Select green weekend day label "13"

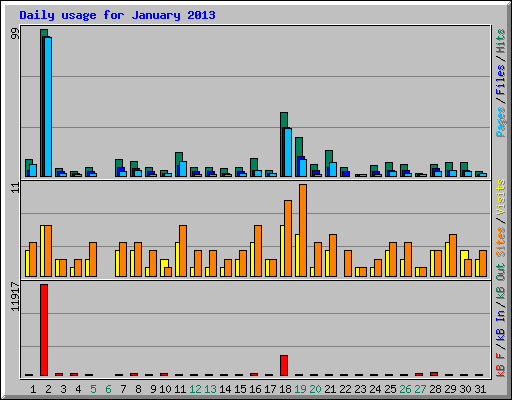210,389
